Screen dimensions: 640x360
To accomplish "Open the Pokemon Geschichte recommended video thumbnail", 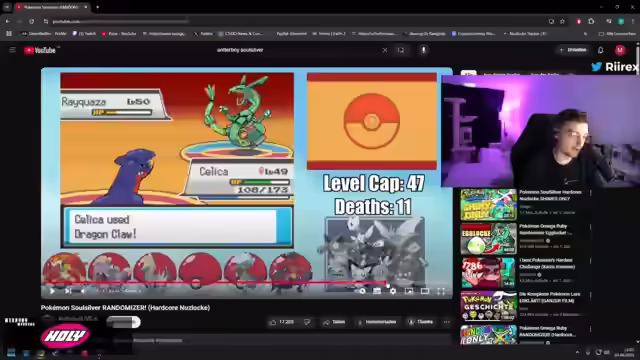I will click(x=489, y=306).
